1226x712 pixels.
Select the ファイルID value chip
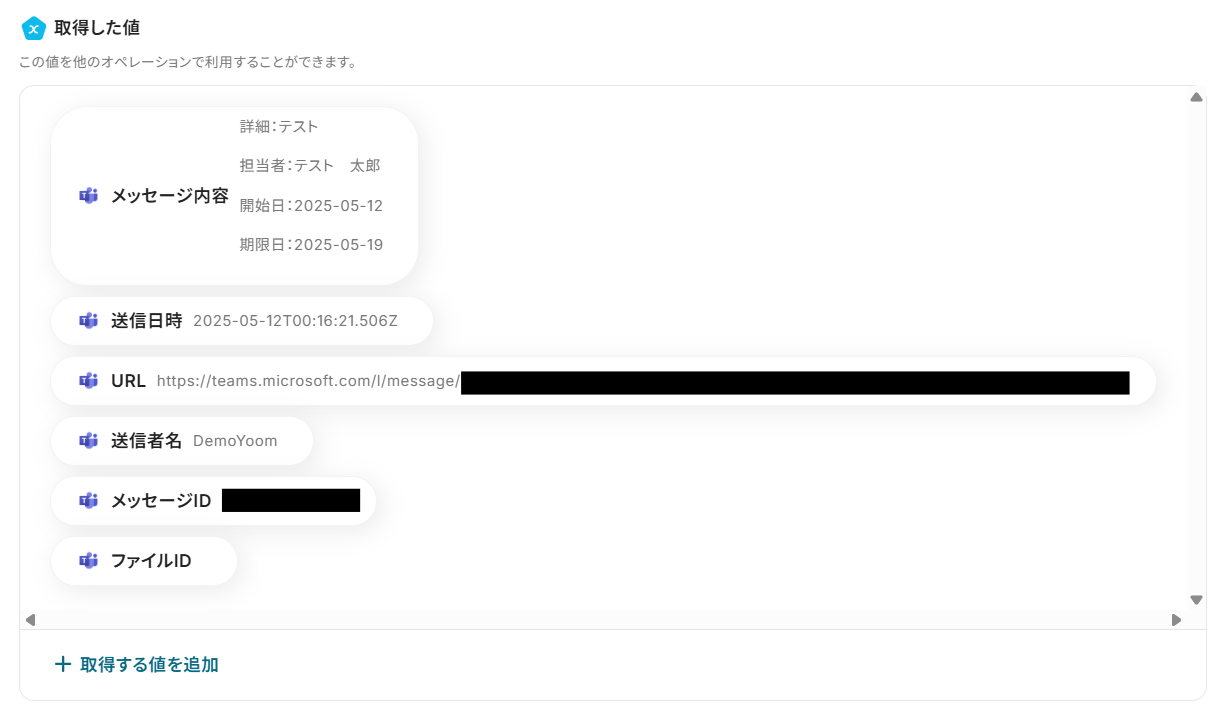pyautogui.click(x=144, y=561)
